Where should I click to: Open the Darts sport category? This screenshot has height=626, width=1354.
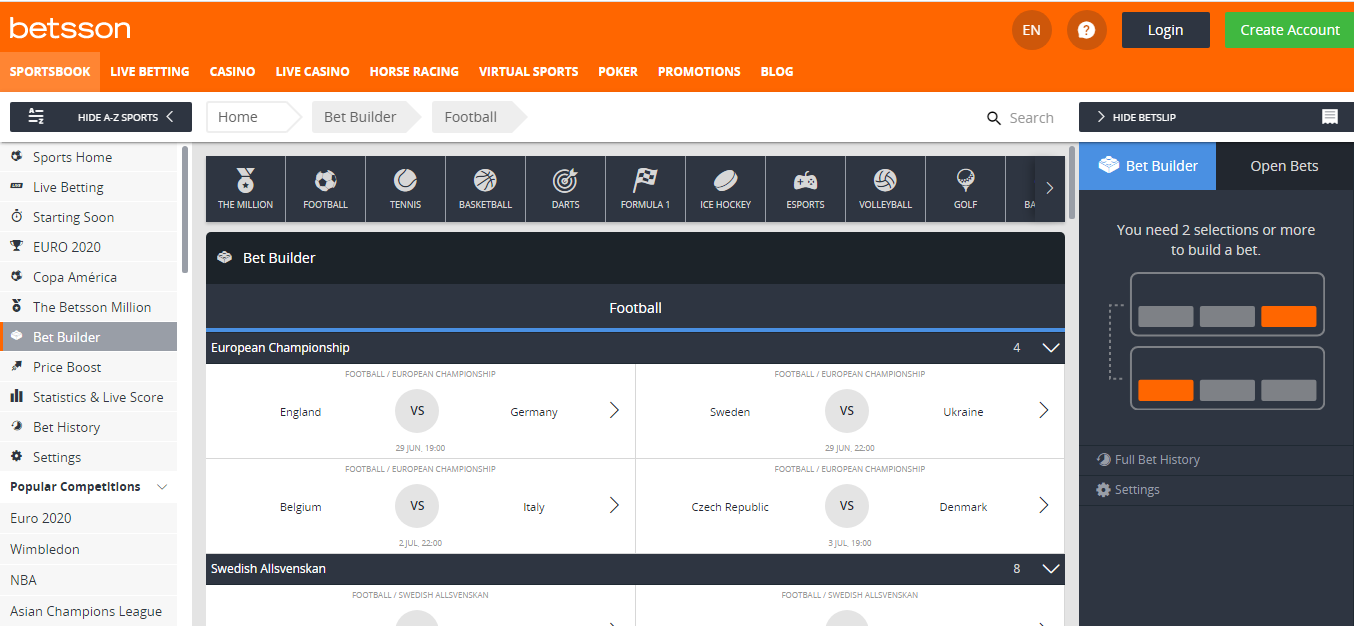(x=565, y=188)
